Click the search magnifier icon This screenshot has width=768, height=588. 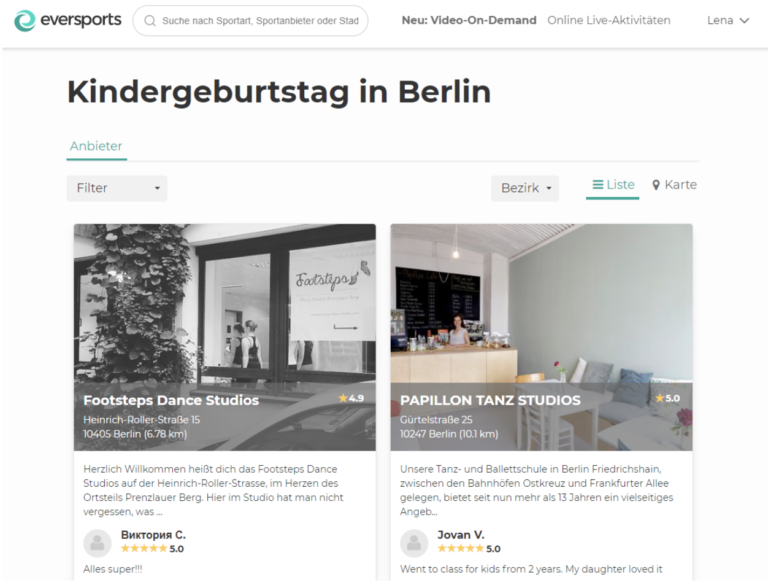pos(150,21)
